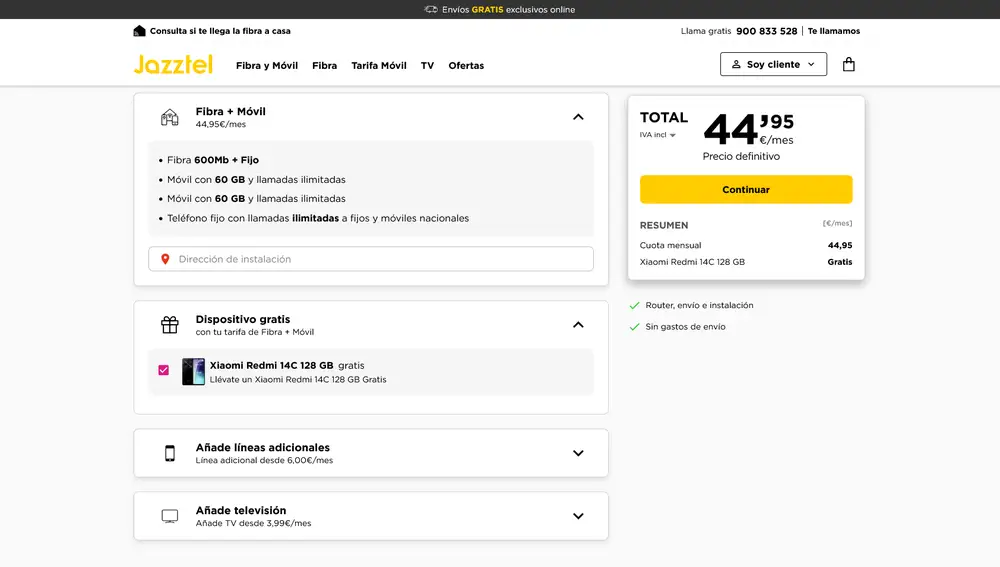The image size is (1000, 567).
Task: Click the red location pin icon
Action: [x=165, y=259]
